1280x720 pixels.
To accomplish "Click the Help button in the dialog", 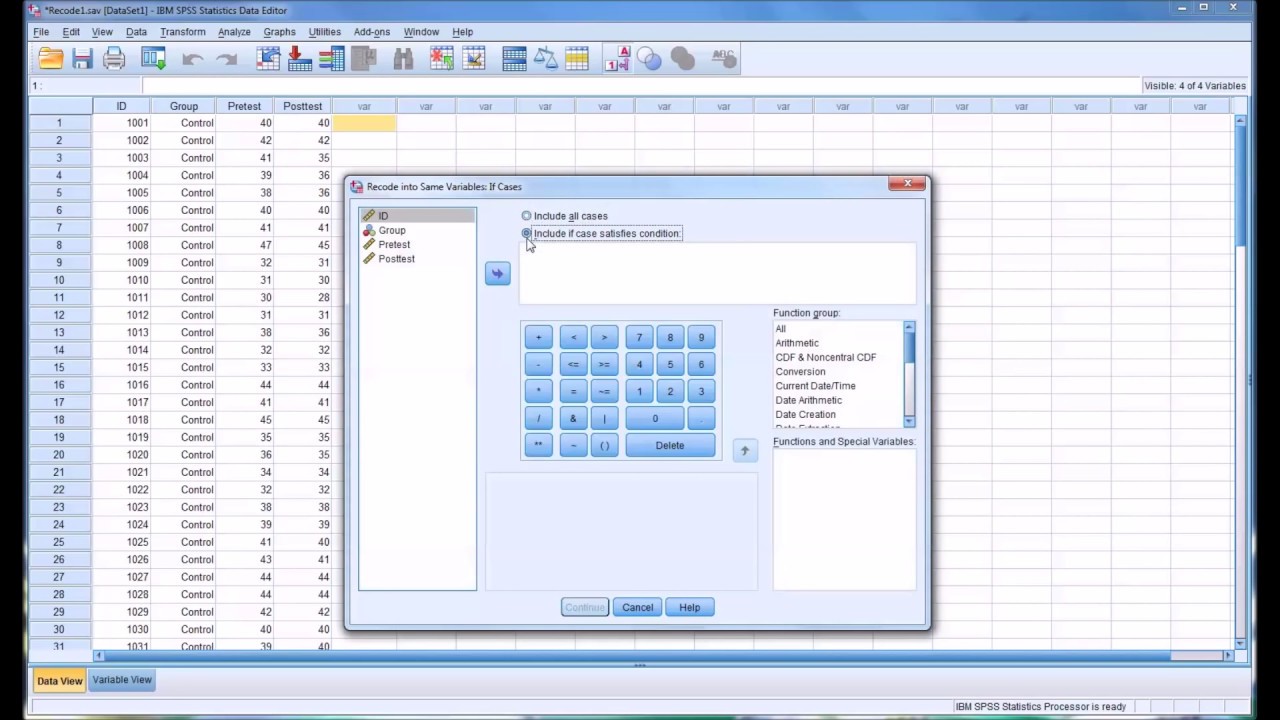I will click(x=689, y=607).
